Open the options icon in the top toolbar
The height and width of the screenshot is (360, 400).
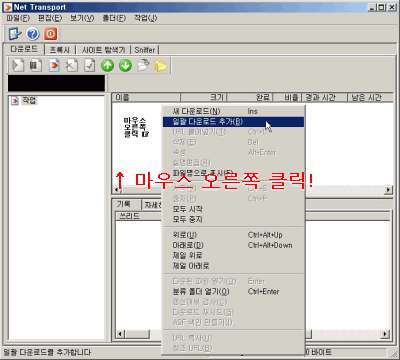pos(15,34)
